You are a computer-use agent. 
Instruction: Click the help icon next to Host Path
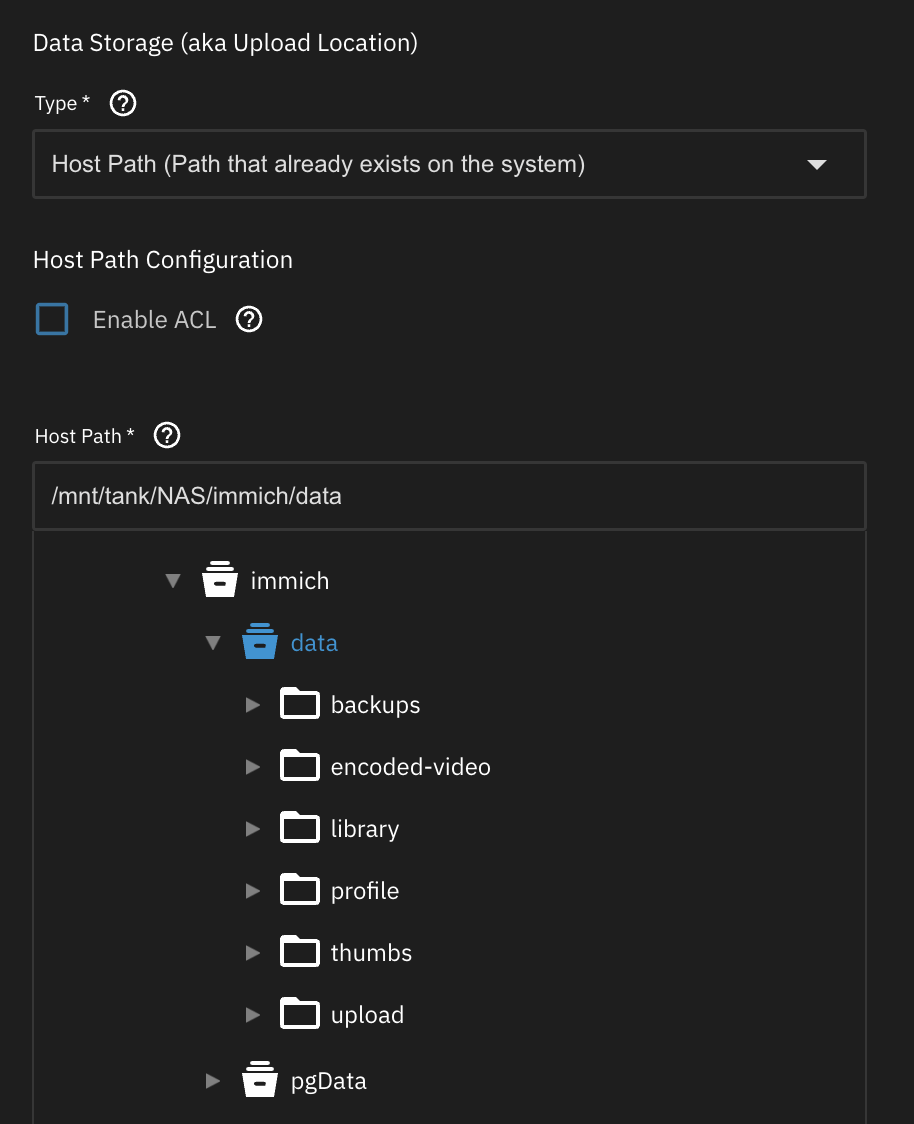tap(168, 436)
